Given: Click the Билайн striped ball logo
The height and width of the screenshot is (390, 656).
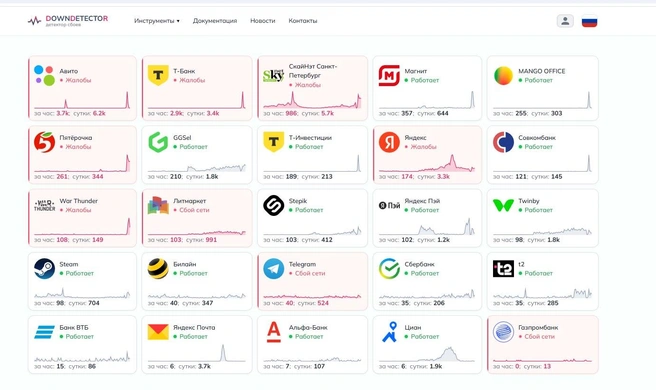Looking at the screenshot, I should [x=158, y=269].
